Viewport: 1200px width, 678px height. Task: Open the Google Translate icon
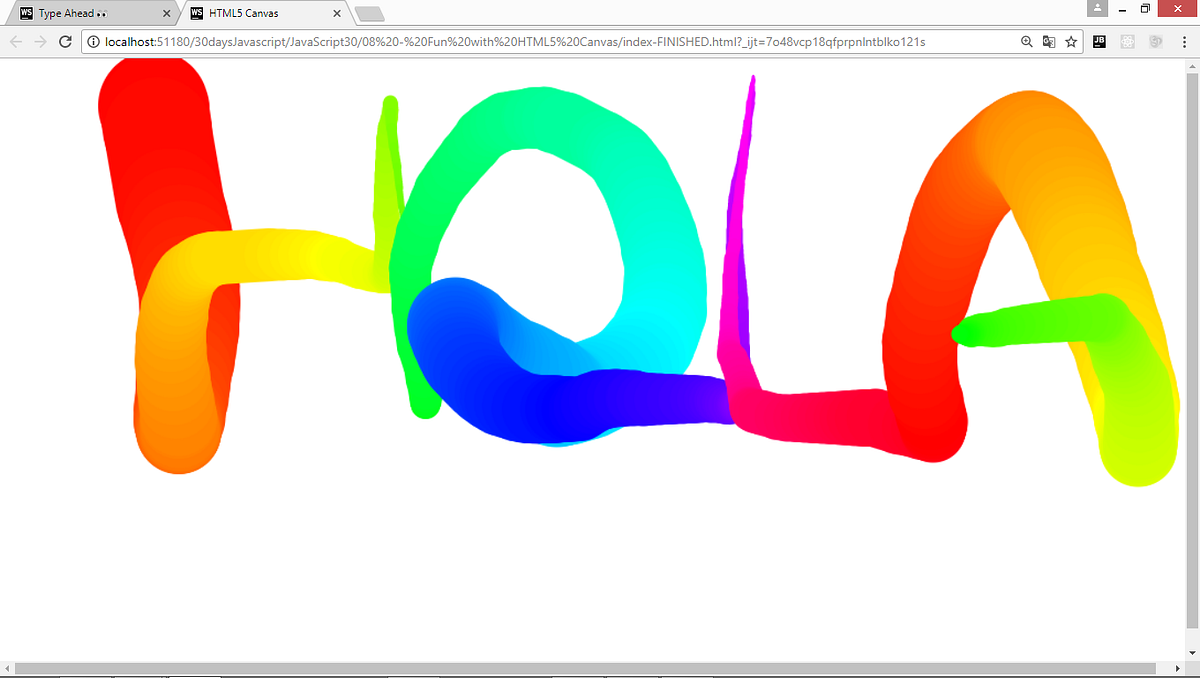coord(1049,42)
